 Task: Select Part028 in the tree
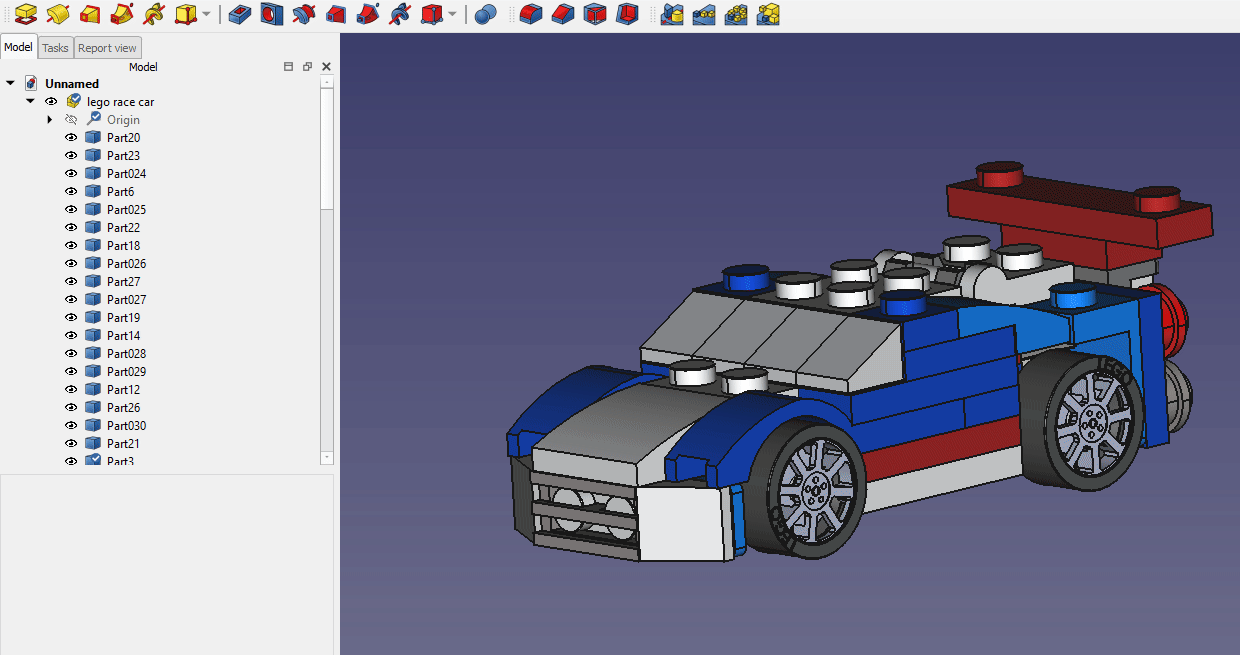[x=126, y=354]
